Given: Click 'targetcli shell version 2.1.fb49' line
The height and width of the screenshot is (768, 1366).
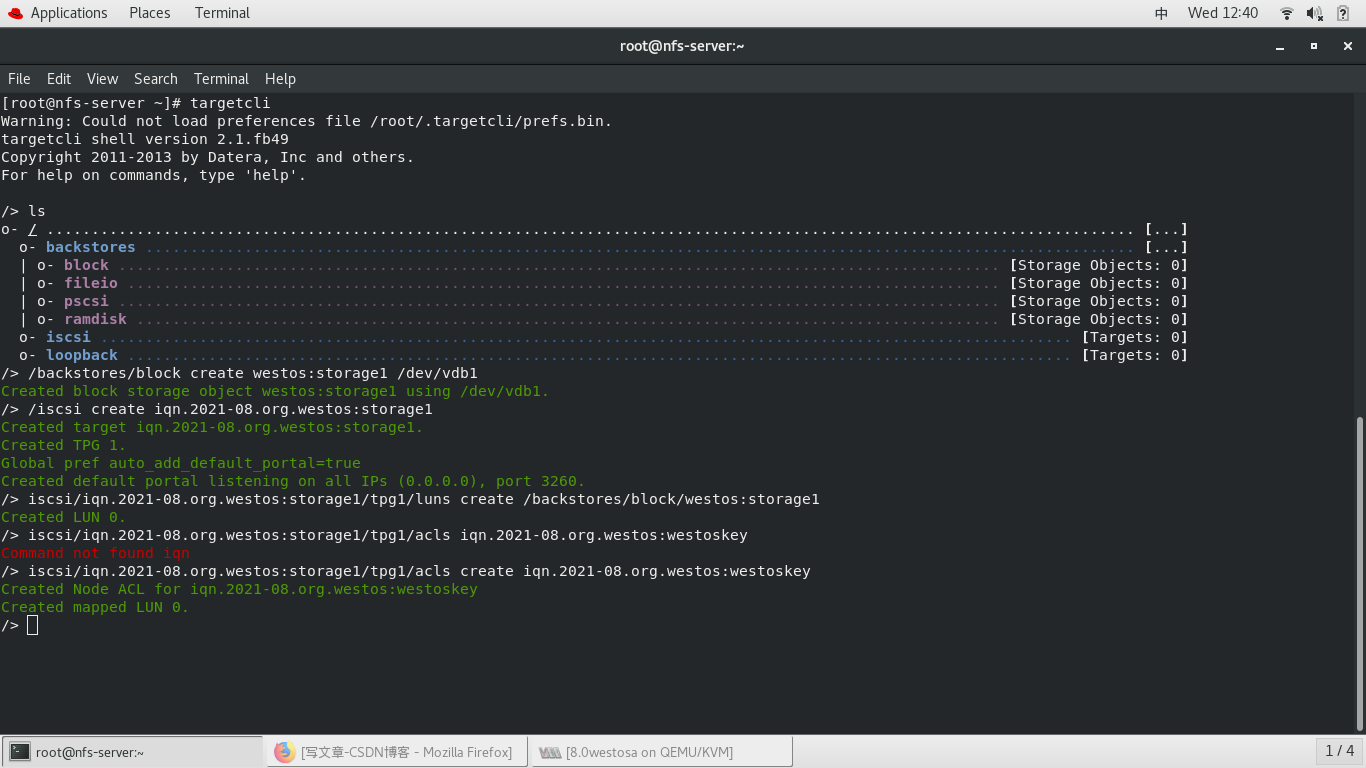Looking at the screenshot, I should (x=145, y=139).
